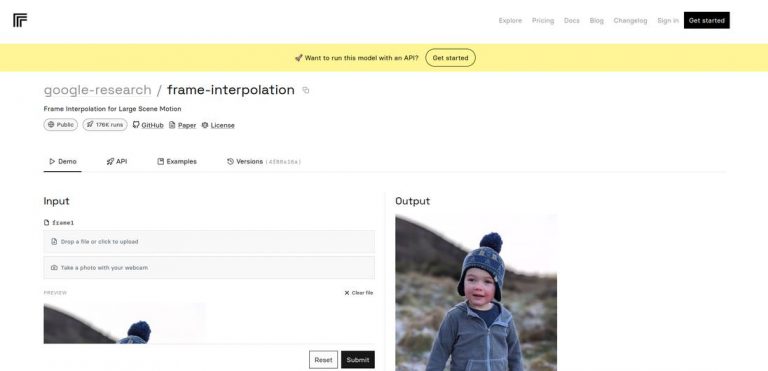Click the PREVIEW label
The width and height of the screenshot is (768, 371).
pyautogui.click(x=55, y=293)
